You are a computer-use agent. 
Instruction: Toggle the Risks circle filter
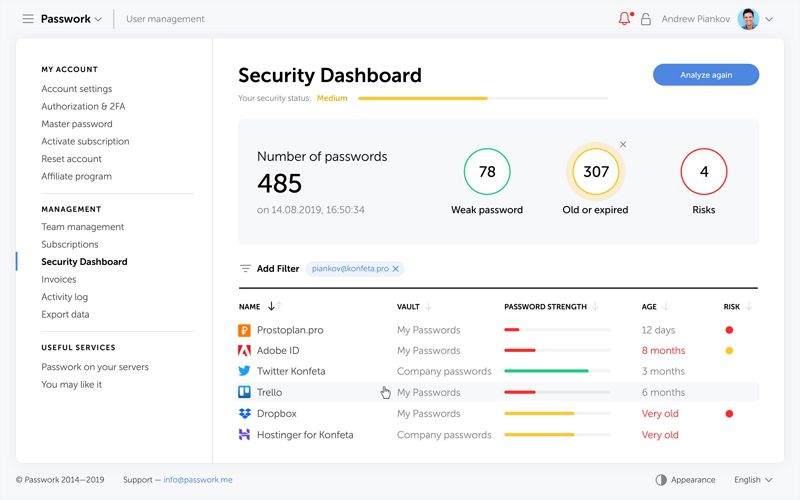click(x=704, y=172)
